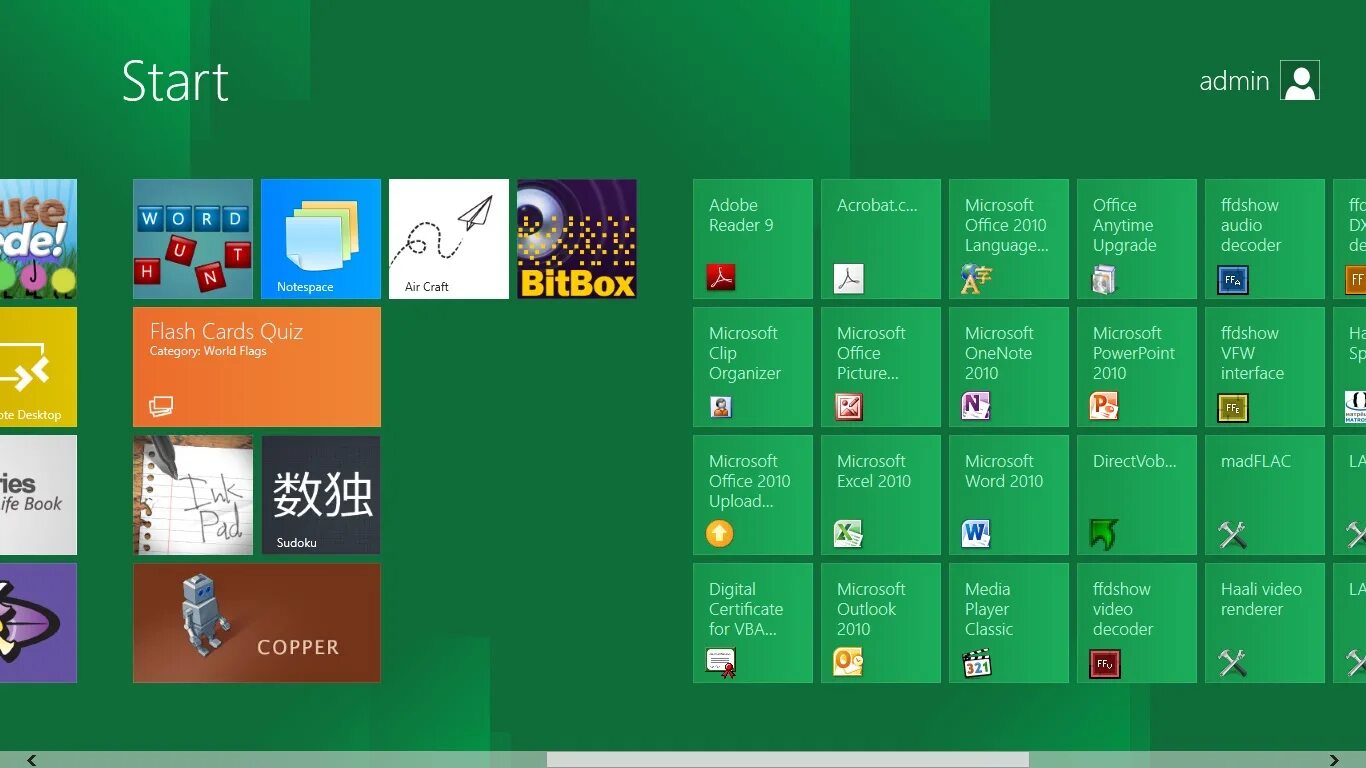Open ffdshow audio decoder tile

click(x=1265, y=239)
